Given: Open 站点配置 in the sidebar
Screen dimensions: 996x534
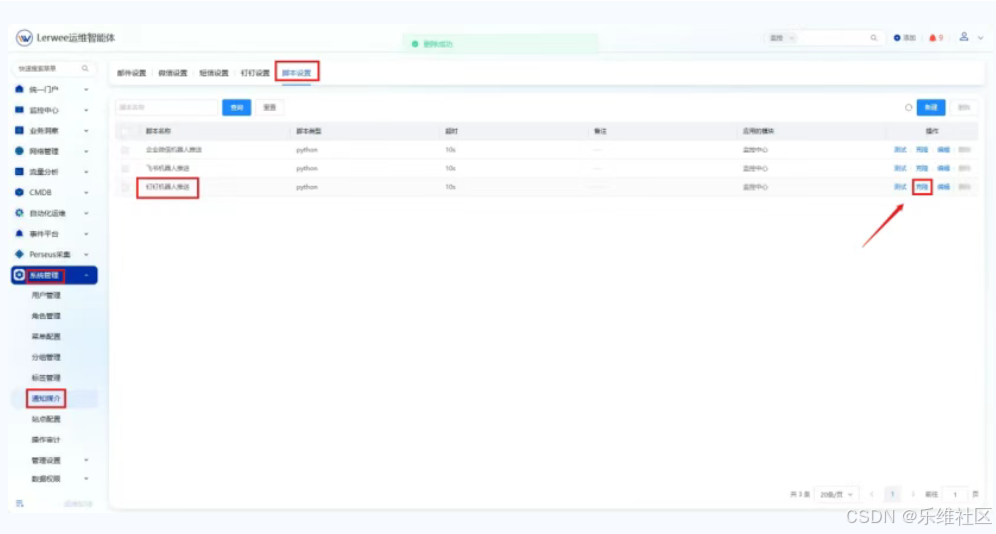Looking at the screenshot, I should point(46,419).
